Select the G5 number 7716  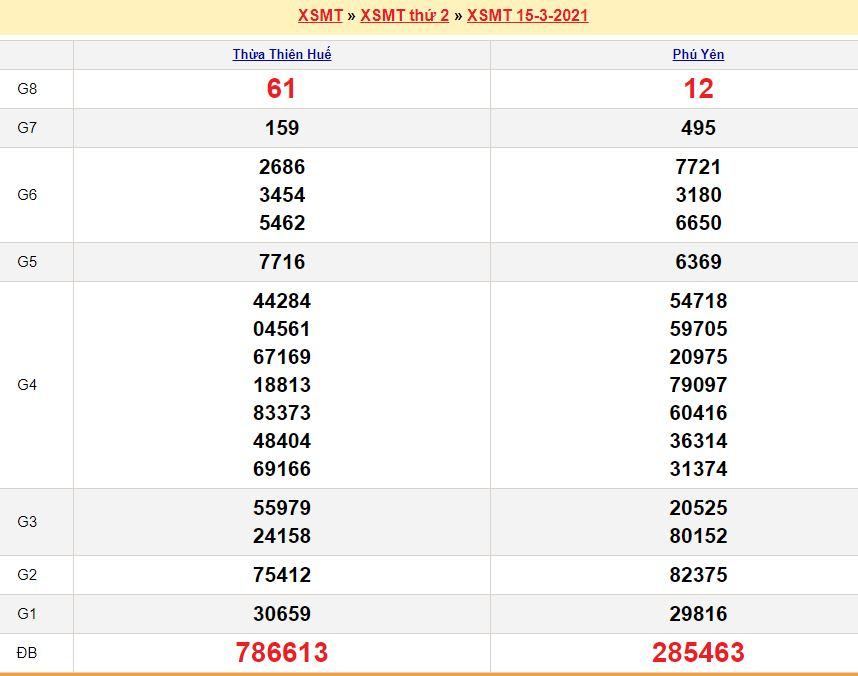pos(282,262)
